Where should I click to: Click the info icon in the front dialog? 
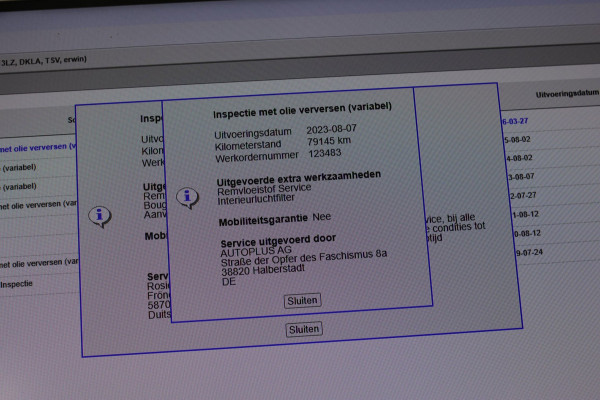click(187, 197)
